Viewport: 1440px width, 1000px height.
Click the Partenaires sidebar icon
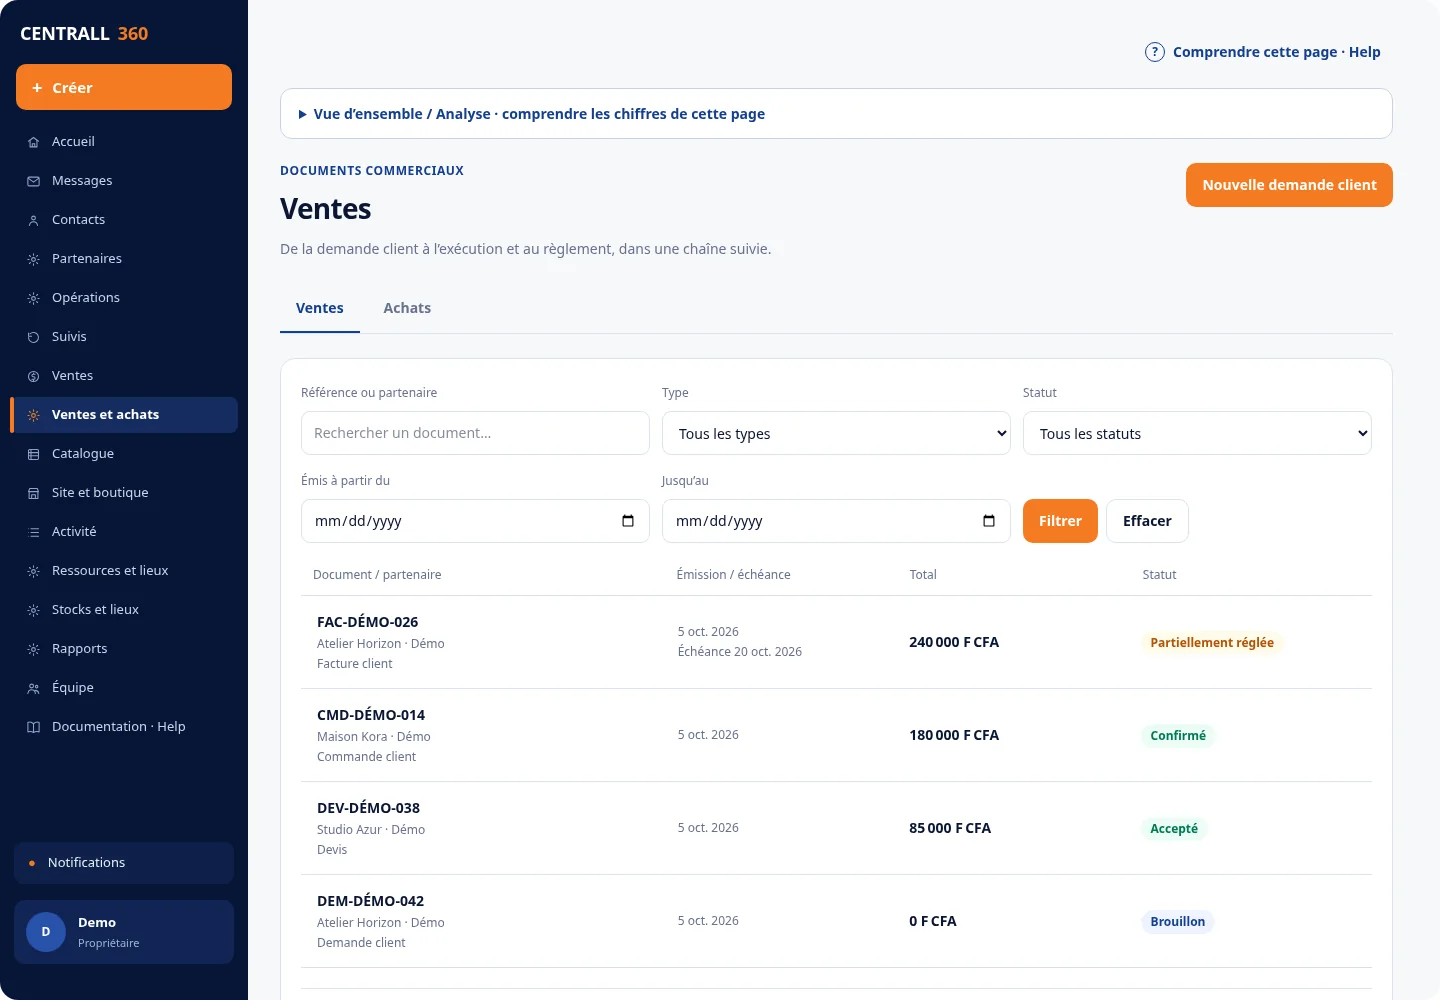(33, 259)
